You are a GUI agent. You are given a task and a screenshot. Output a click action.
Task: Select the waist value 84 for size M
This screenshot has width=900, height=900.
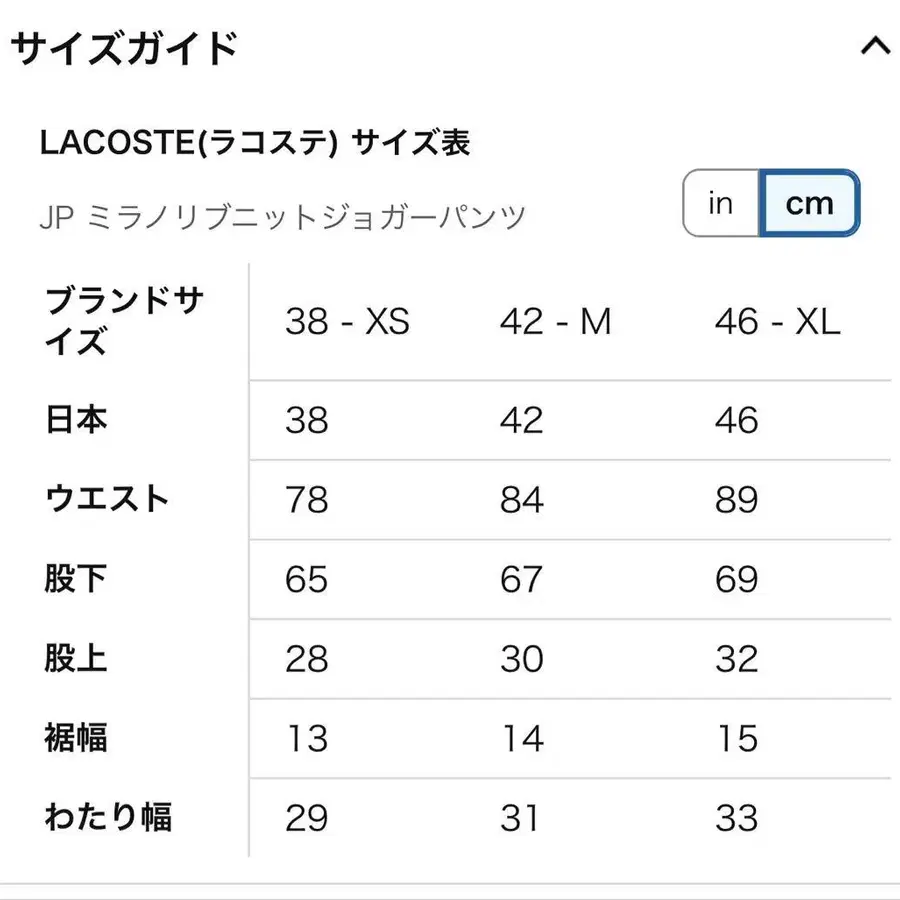523,500
